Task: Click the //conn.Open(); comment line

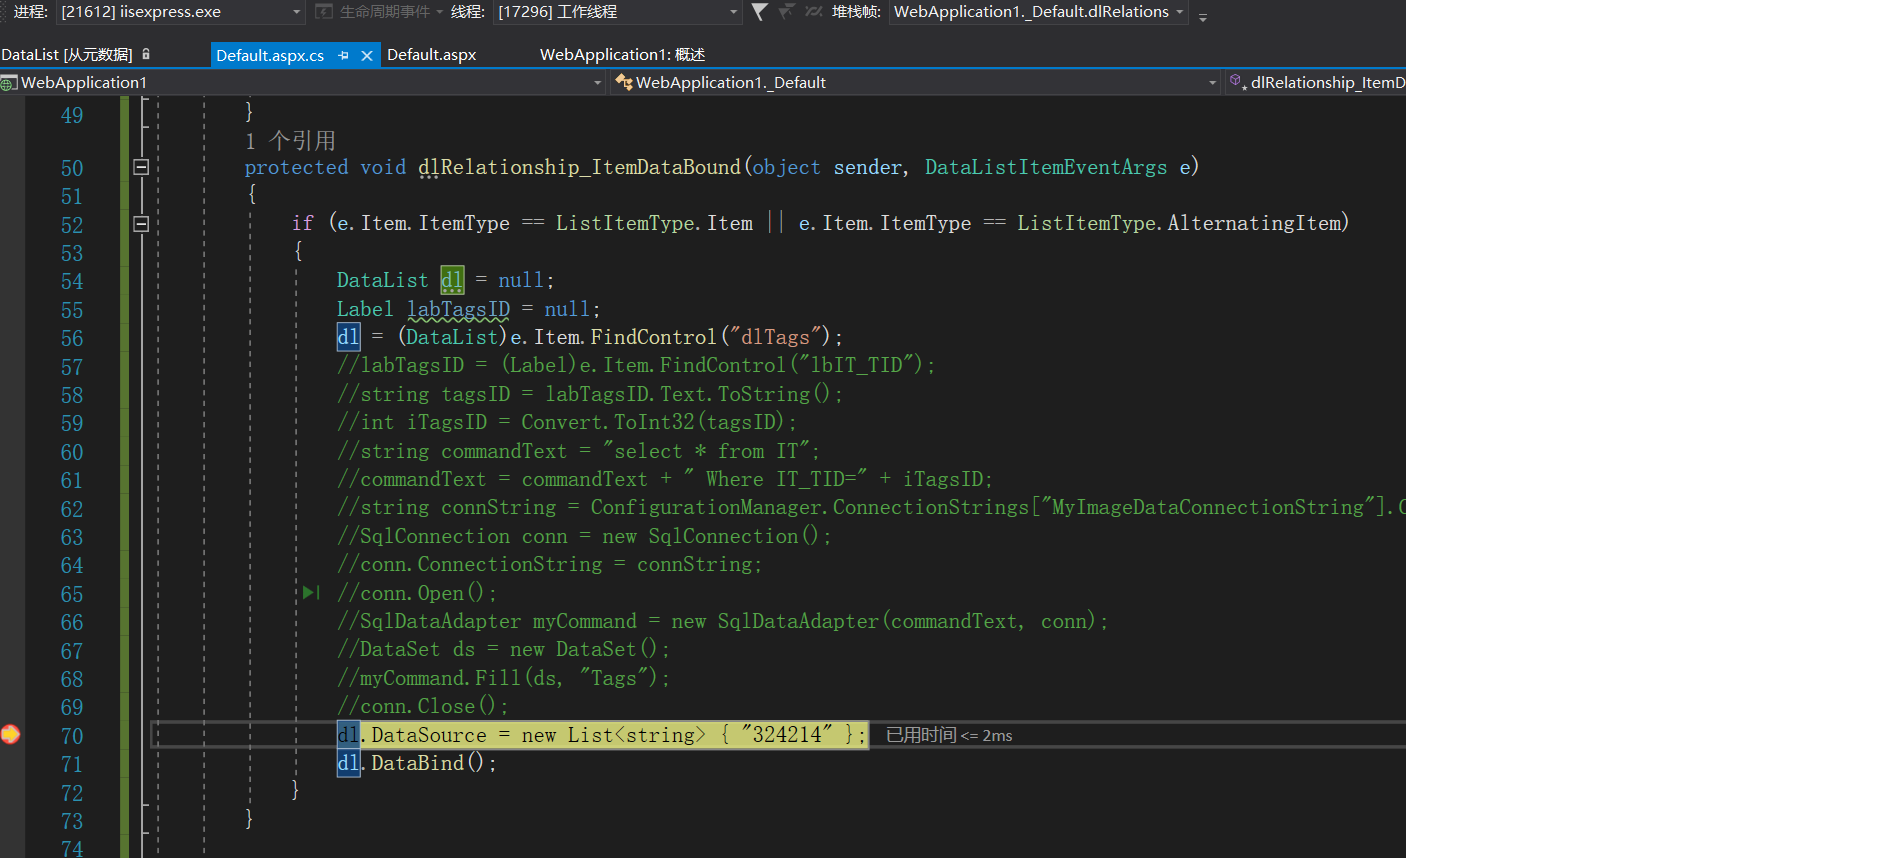Action: pyautogui.click(x=416, y=593)
